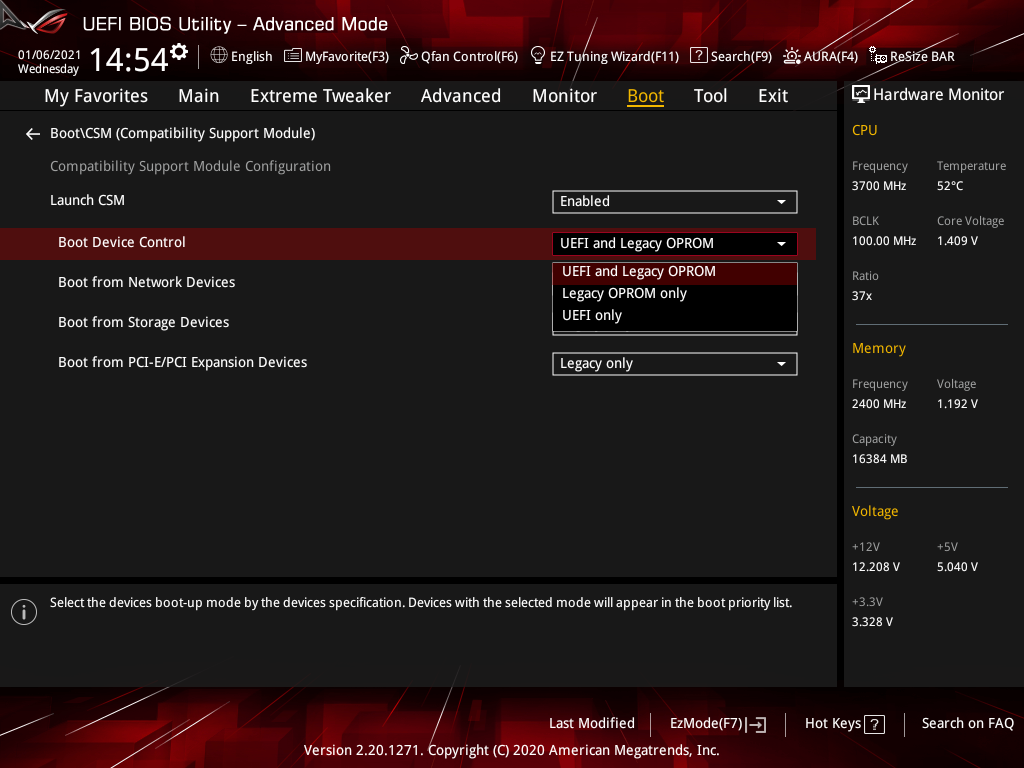Select Boot from Network Devices row
Viewport: 1024px width, 768px height.
(146, 283)
